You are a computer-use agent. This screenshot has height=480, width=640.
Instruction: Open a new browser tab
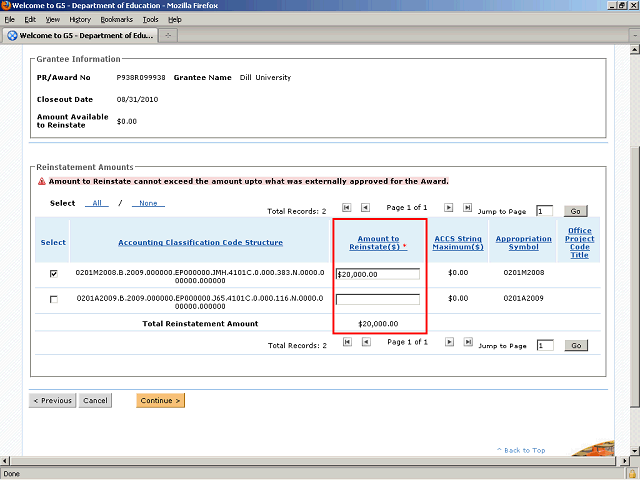(169, 36)
